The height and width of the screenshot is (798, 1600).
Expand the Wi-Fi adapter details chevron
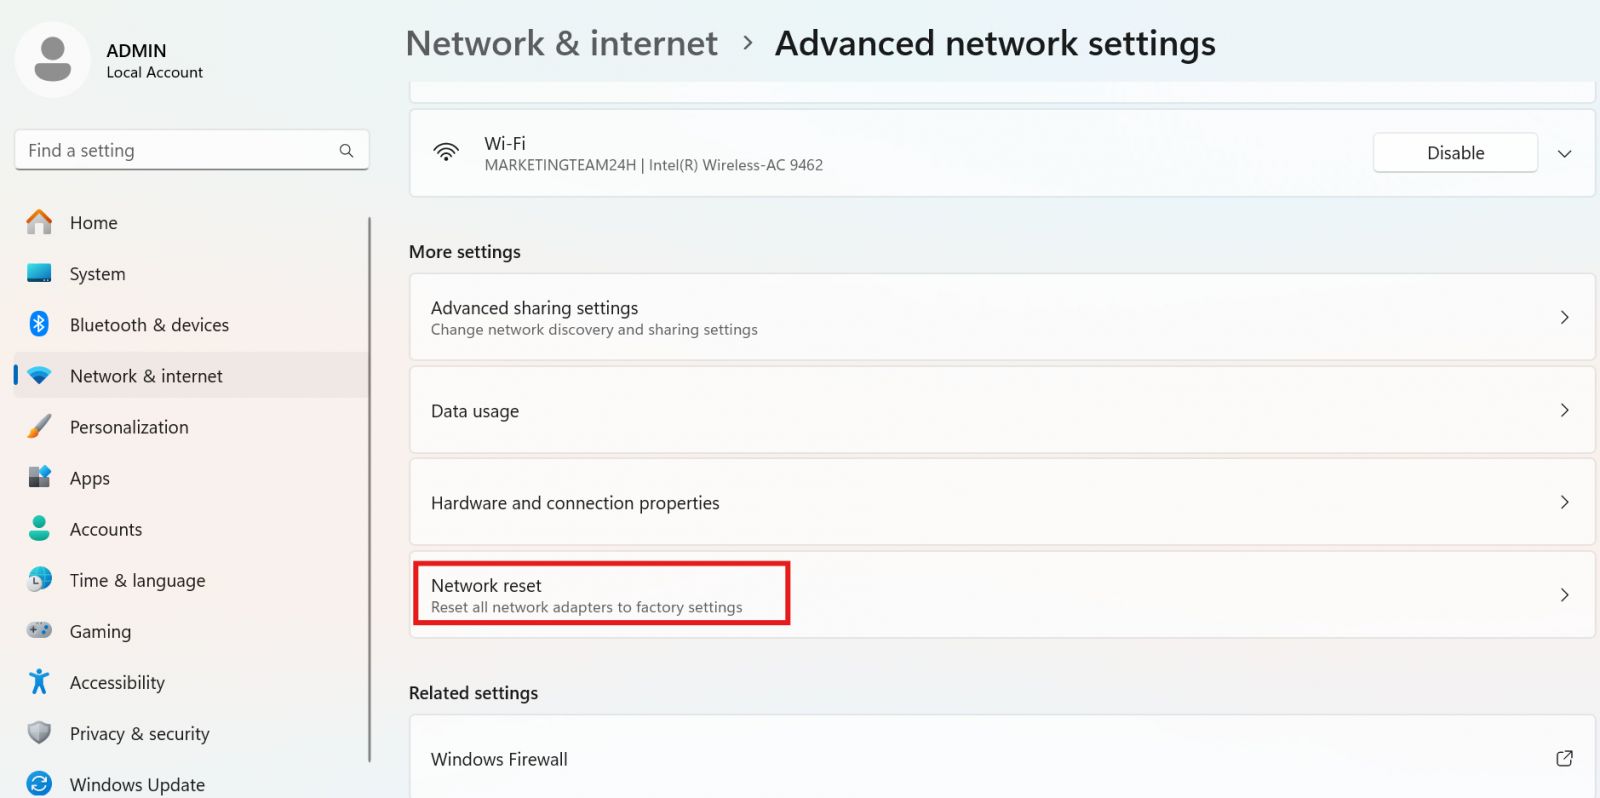point(1564,153)
